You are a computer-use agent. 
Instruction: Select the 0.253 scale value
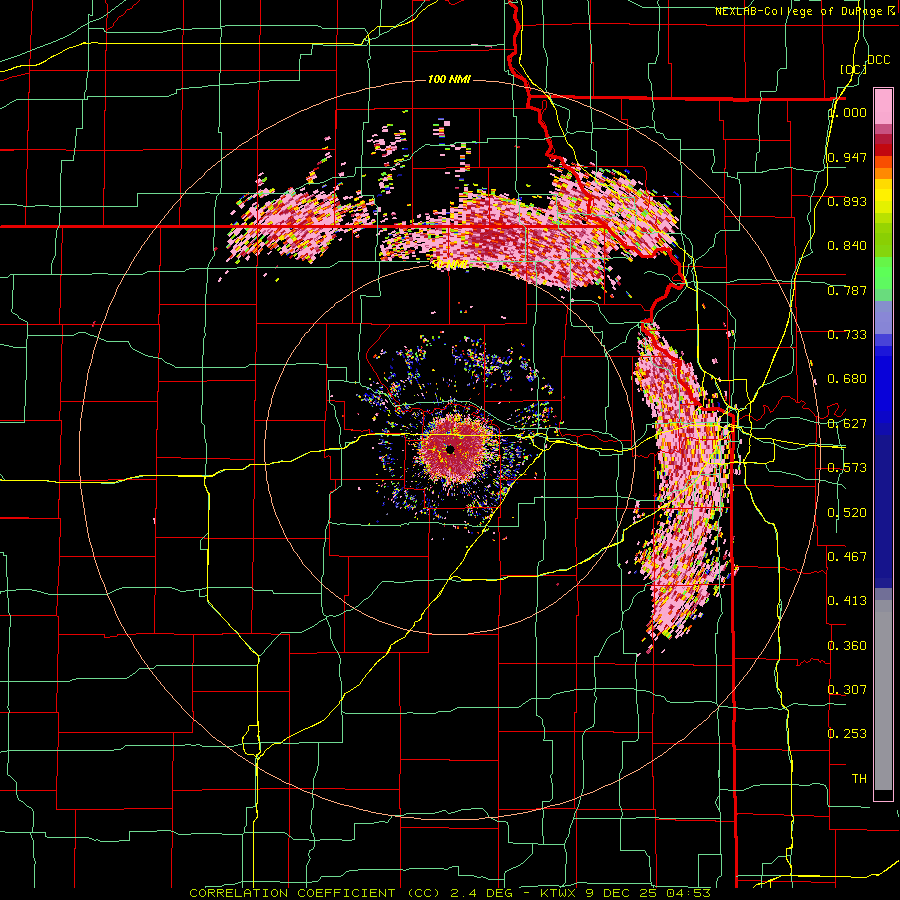click(847, 734)
